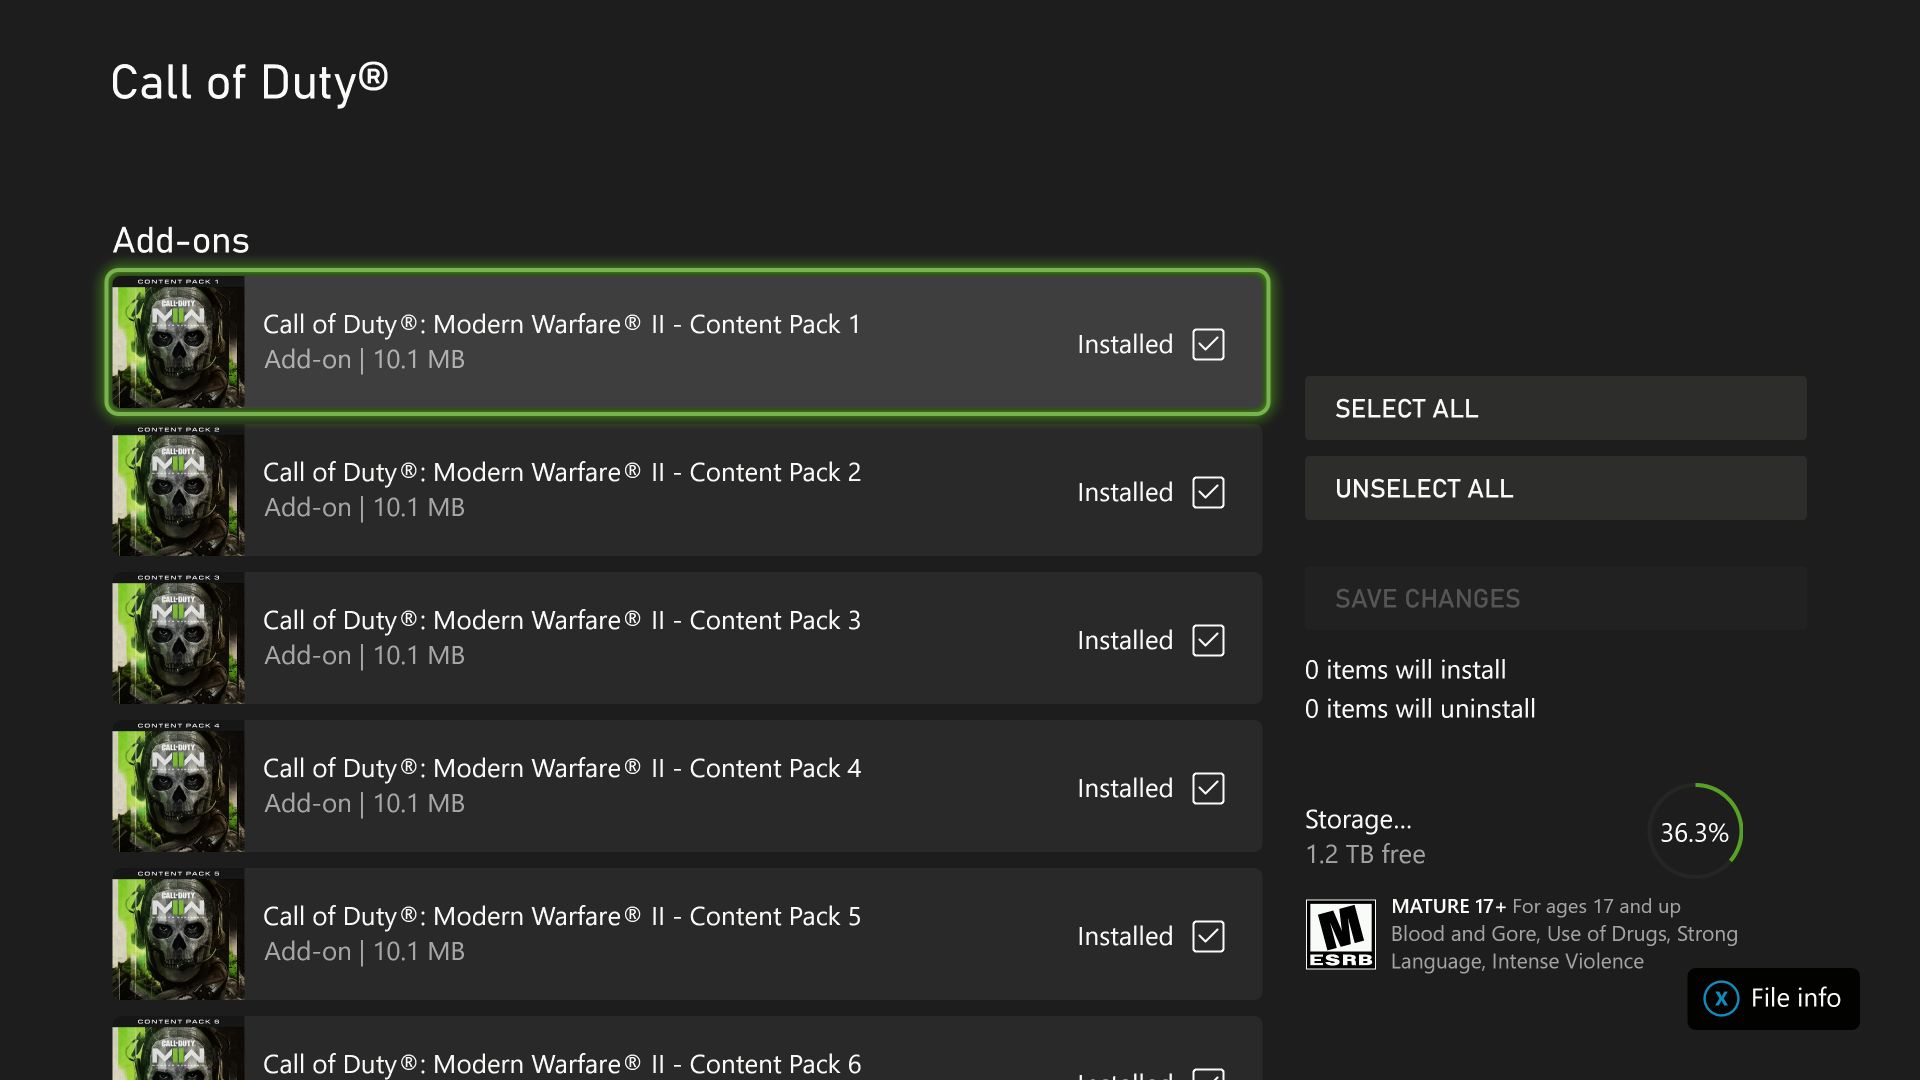Click Content Pack 1 cover art thumbnail
This screenshot has width=1920, height=1080.
tap(177, 342)
